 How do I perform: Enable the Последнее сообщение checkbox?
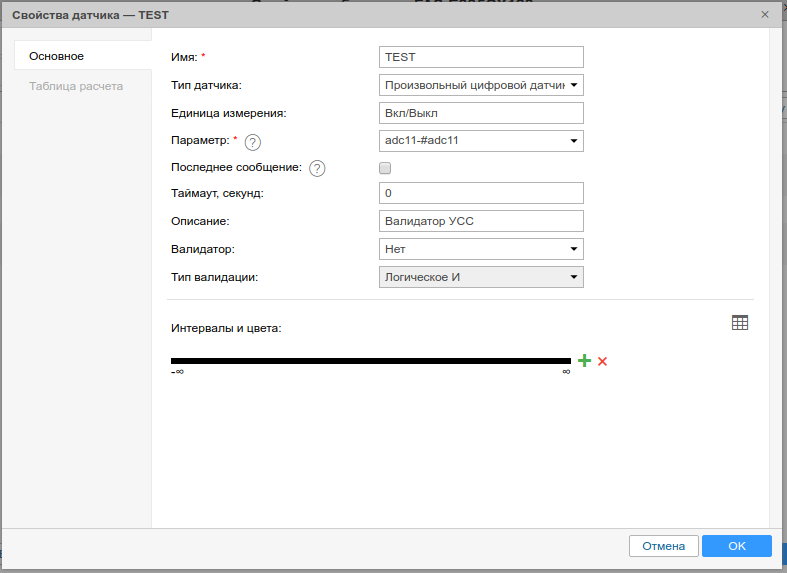tap(385, 168)
